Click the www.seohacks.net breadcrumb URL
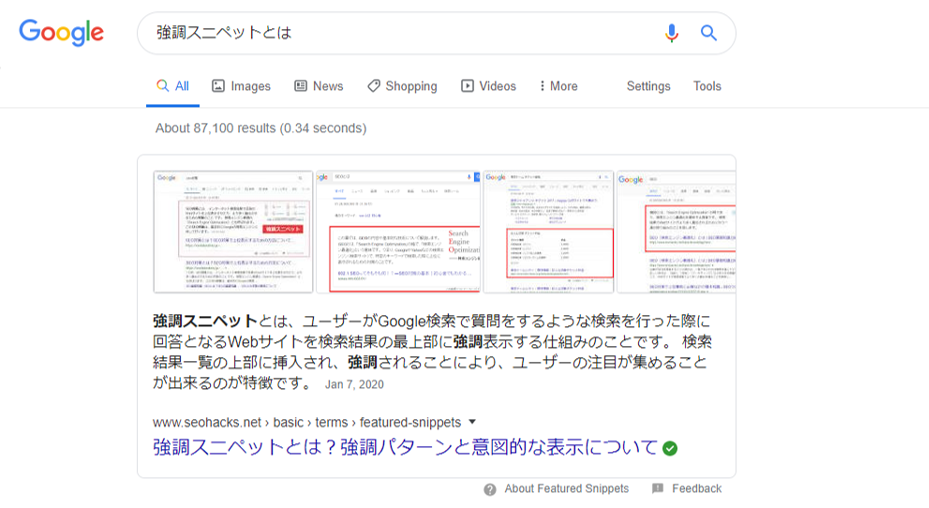The image size is (929, 508). tap(307, 422)
